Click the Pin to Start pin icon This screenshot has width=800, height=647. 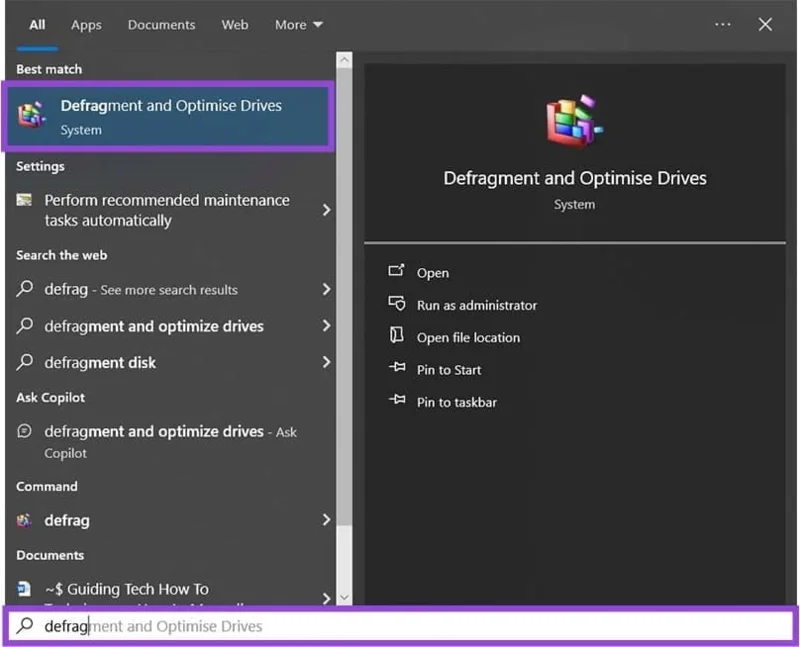pos(397,369)
